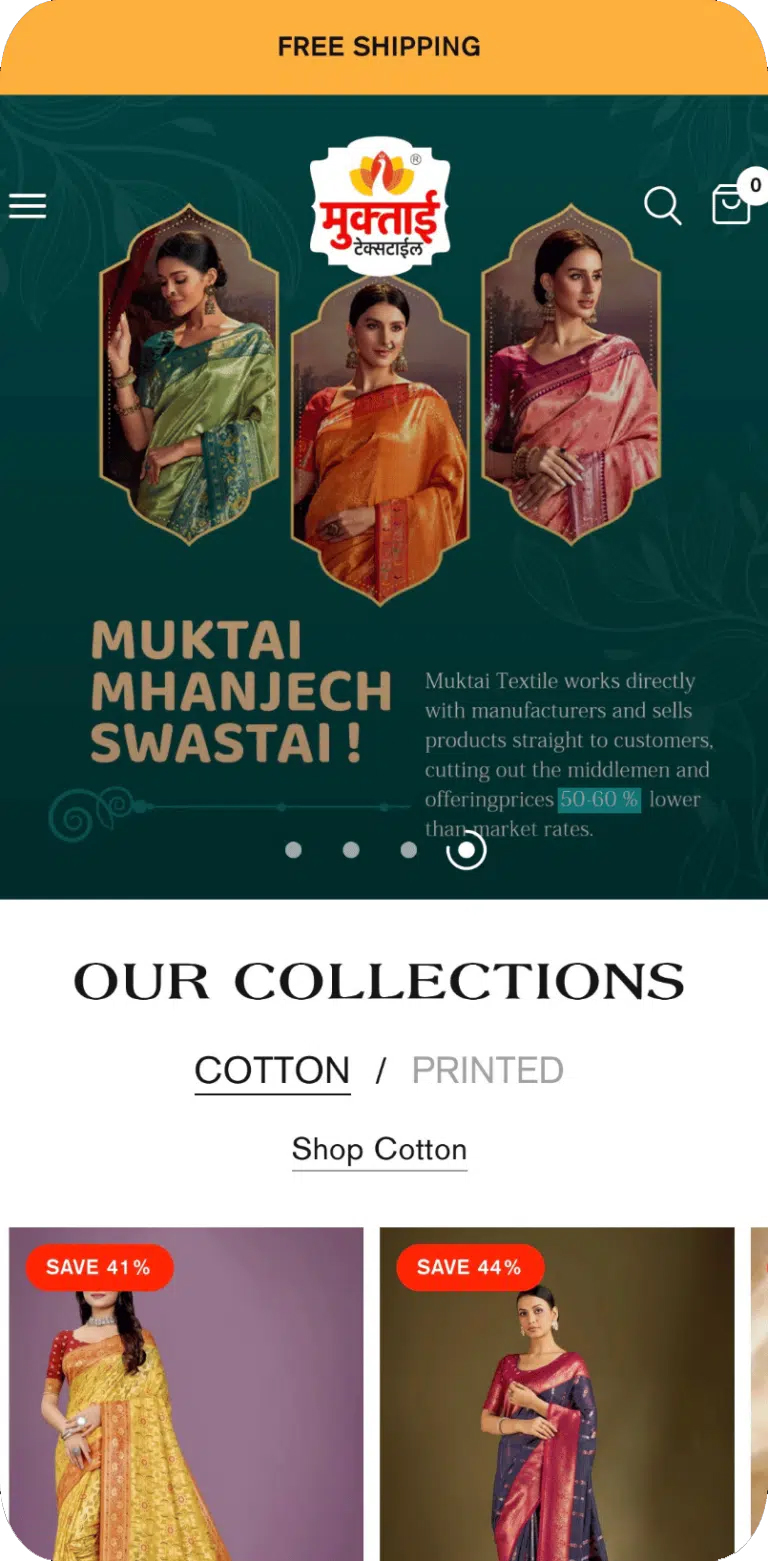Screen dimensions: 768x1561
Task: Click the highlighted 50-60 % text
Action: [599, 800]
